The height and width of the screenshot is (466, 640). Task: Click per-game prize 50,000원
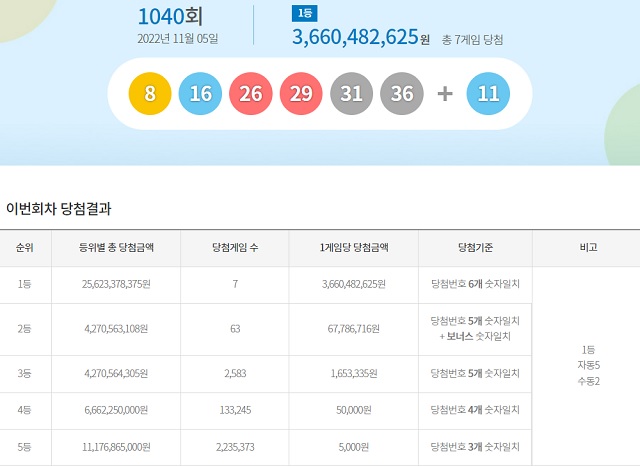[x=354, y=410]
